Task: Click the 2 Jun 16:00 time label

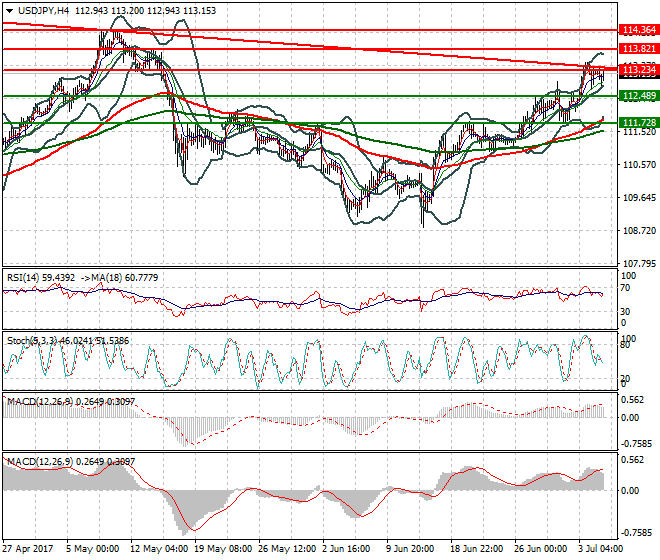Action: click(x=346, y=549)
